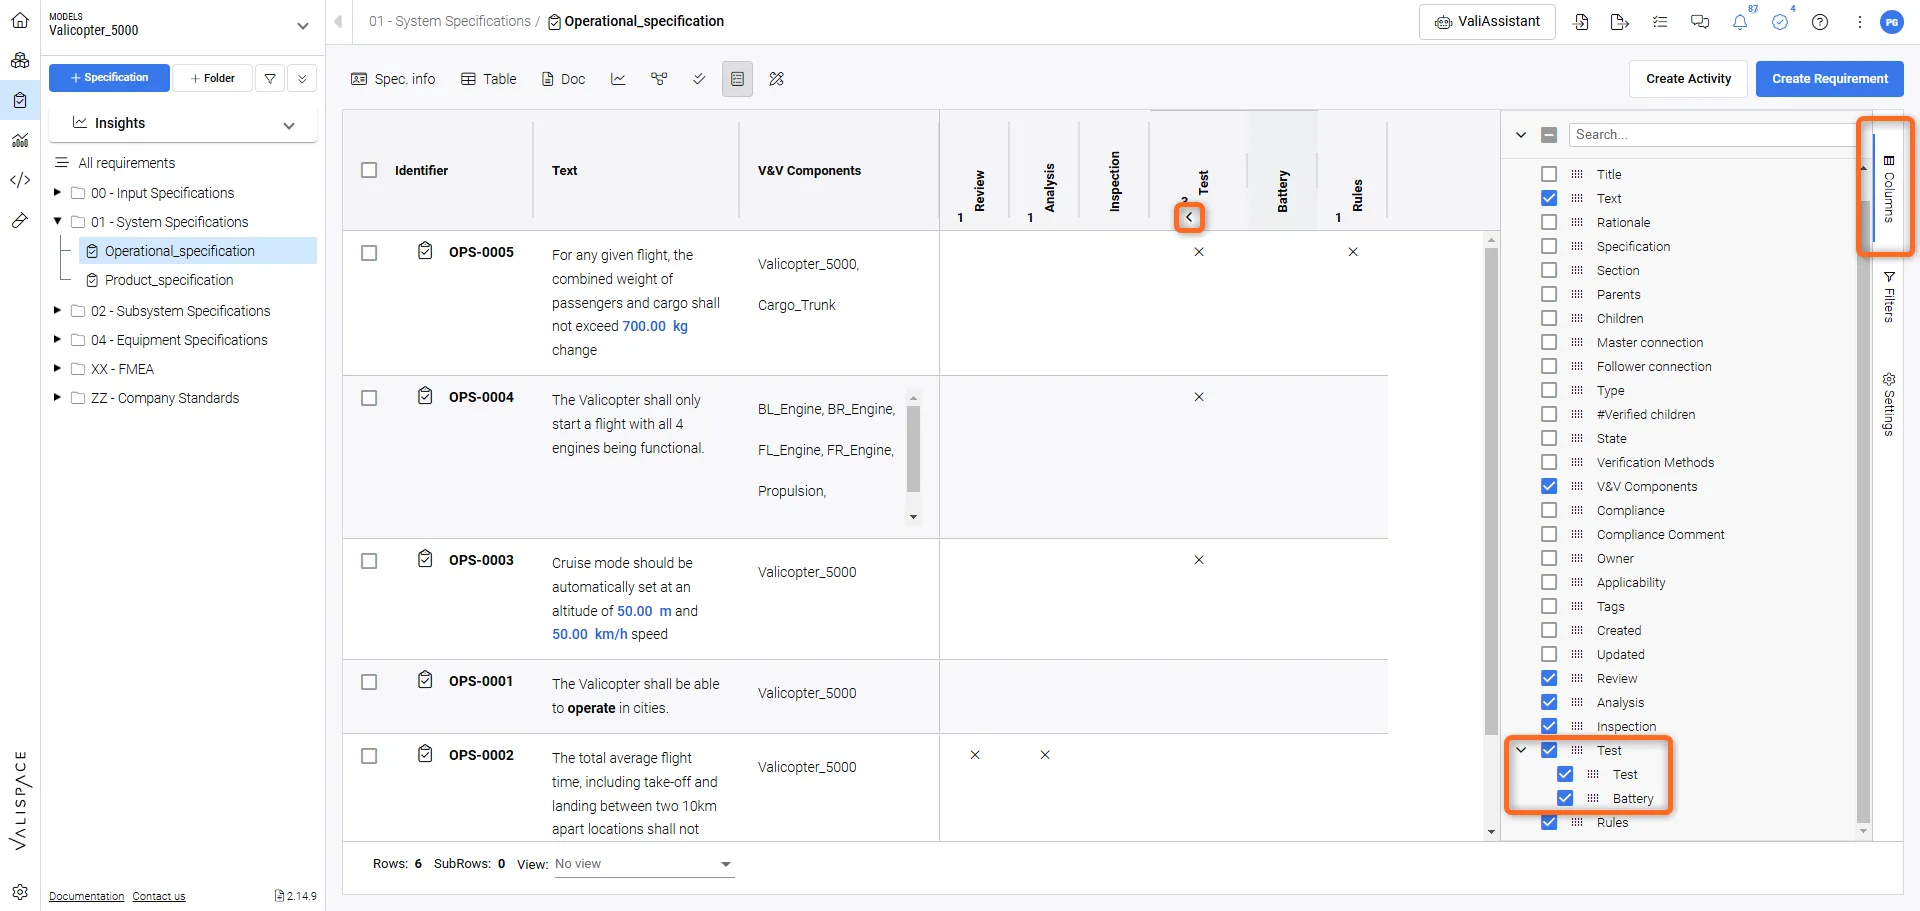Open the Columns side tab
Viewport: 1920px width, 911px height.
[1889, 188]
